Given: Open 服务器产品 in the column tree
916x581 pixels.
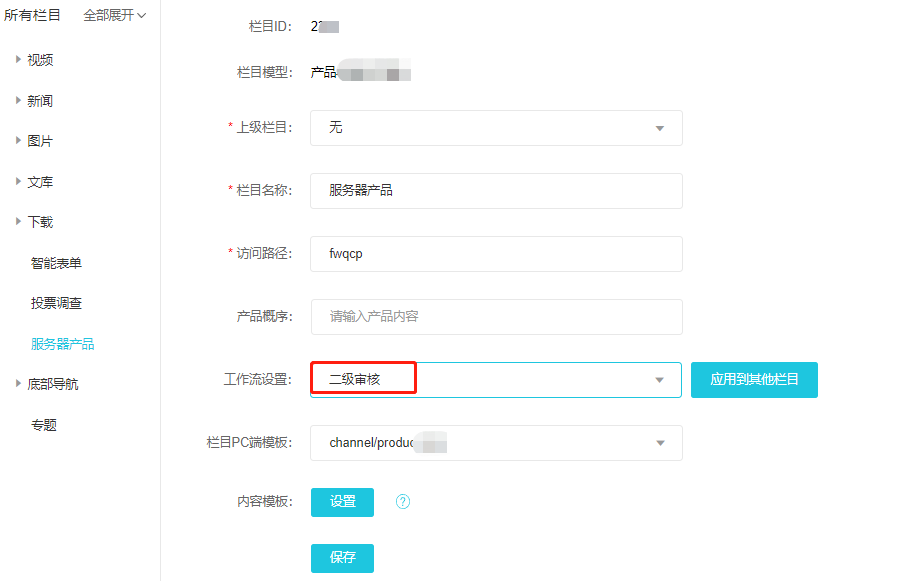Looking at the screenshot, I should (x=62, y=344).
